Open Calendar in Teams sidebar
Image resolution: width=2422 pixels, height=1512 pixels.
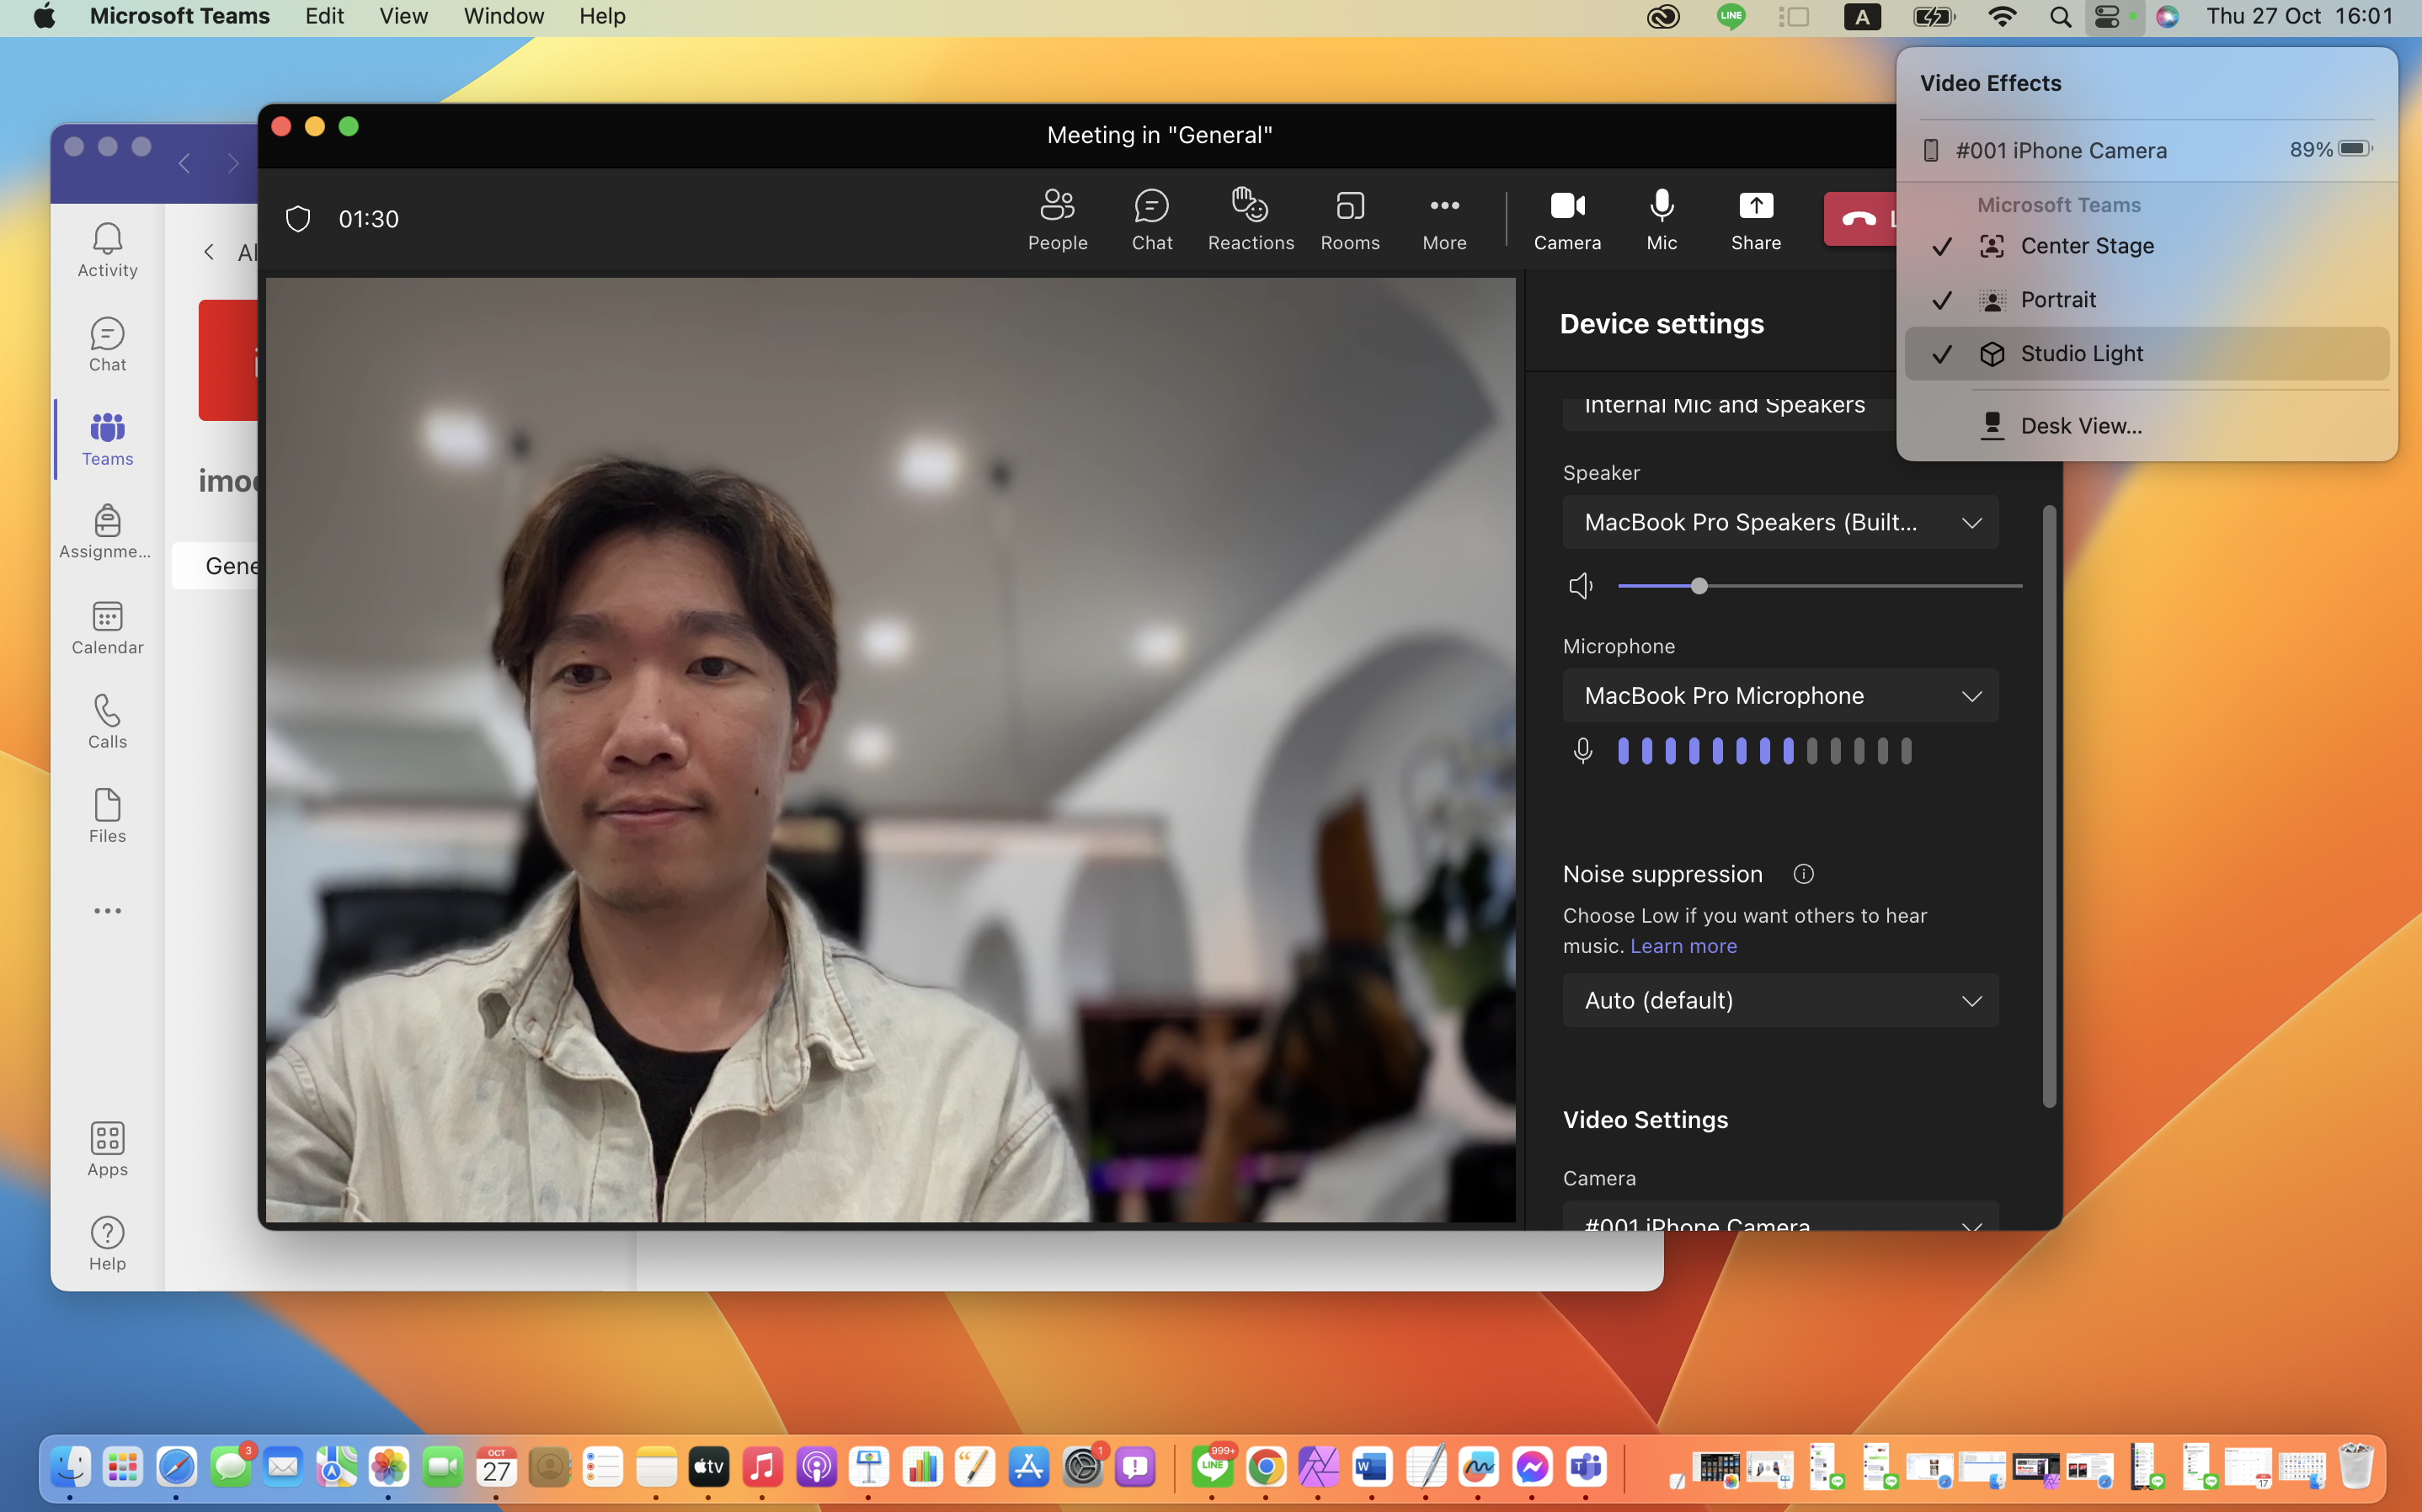click(107, 627)
